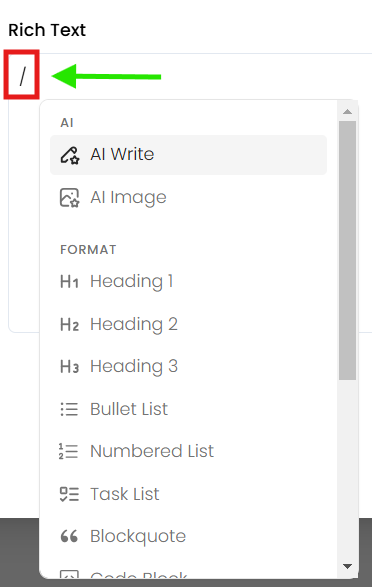The image size is (372, 587).
Task: Click the bullet list icon
Action: pyautogui.click(x=69, y=409)
